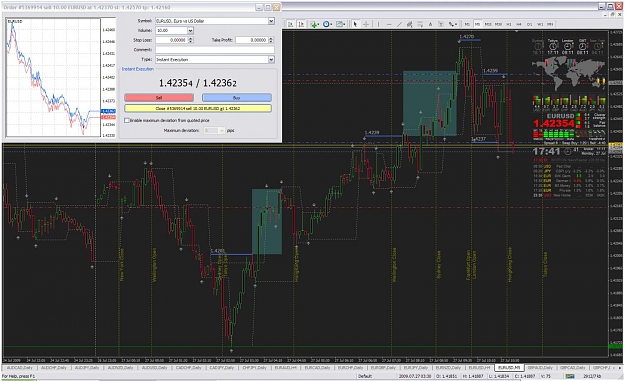
Task: Click the clock periodicity toolbar icon
Action: 326,24
